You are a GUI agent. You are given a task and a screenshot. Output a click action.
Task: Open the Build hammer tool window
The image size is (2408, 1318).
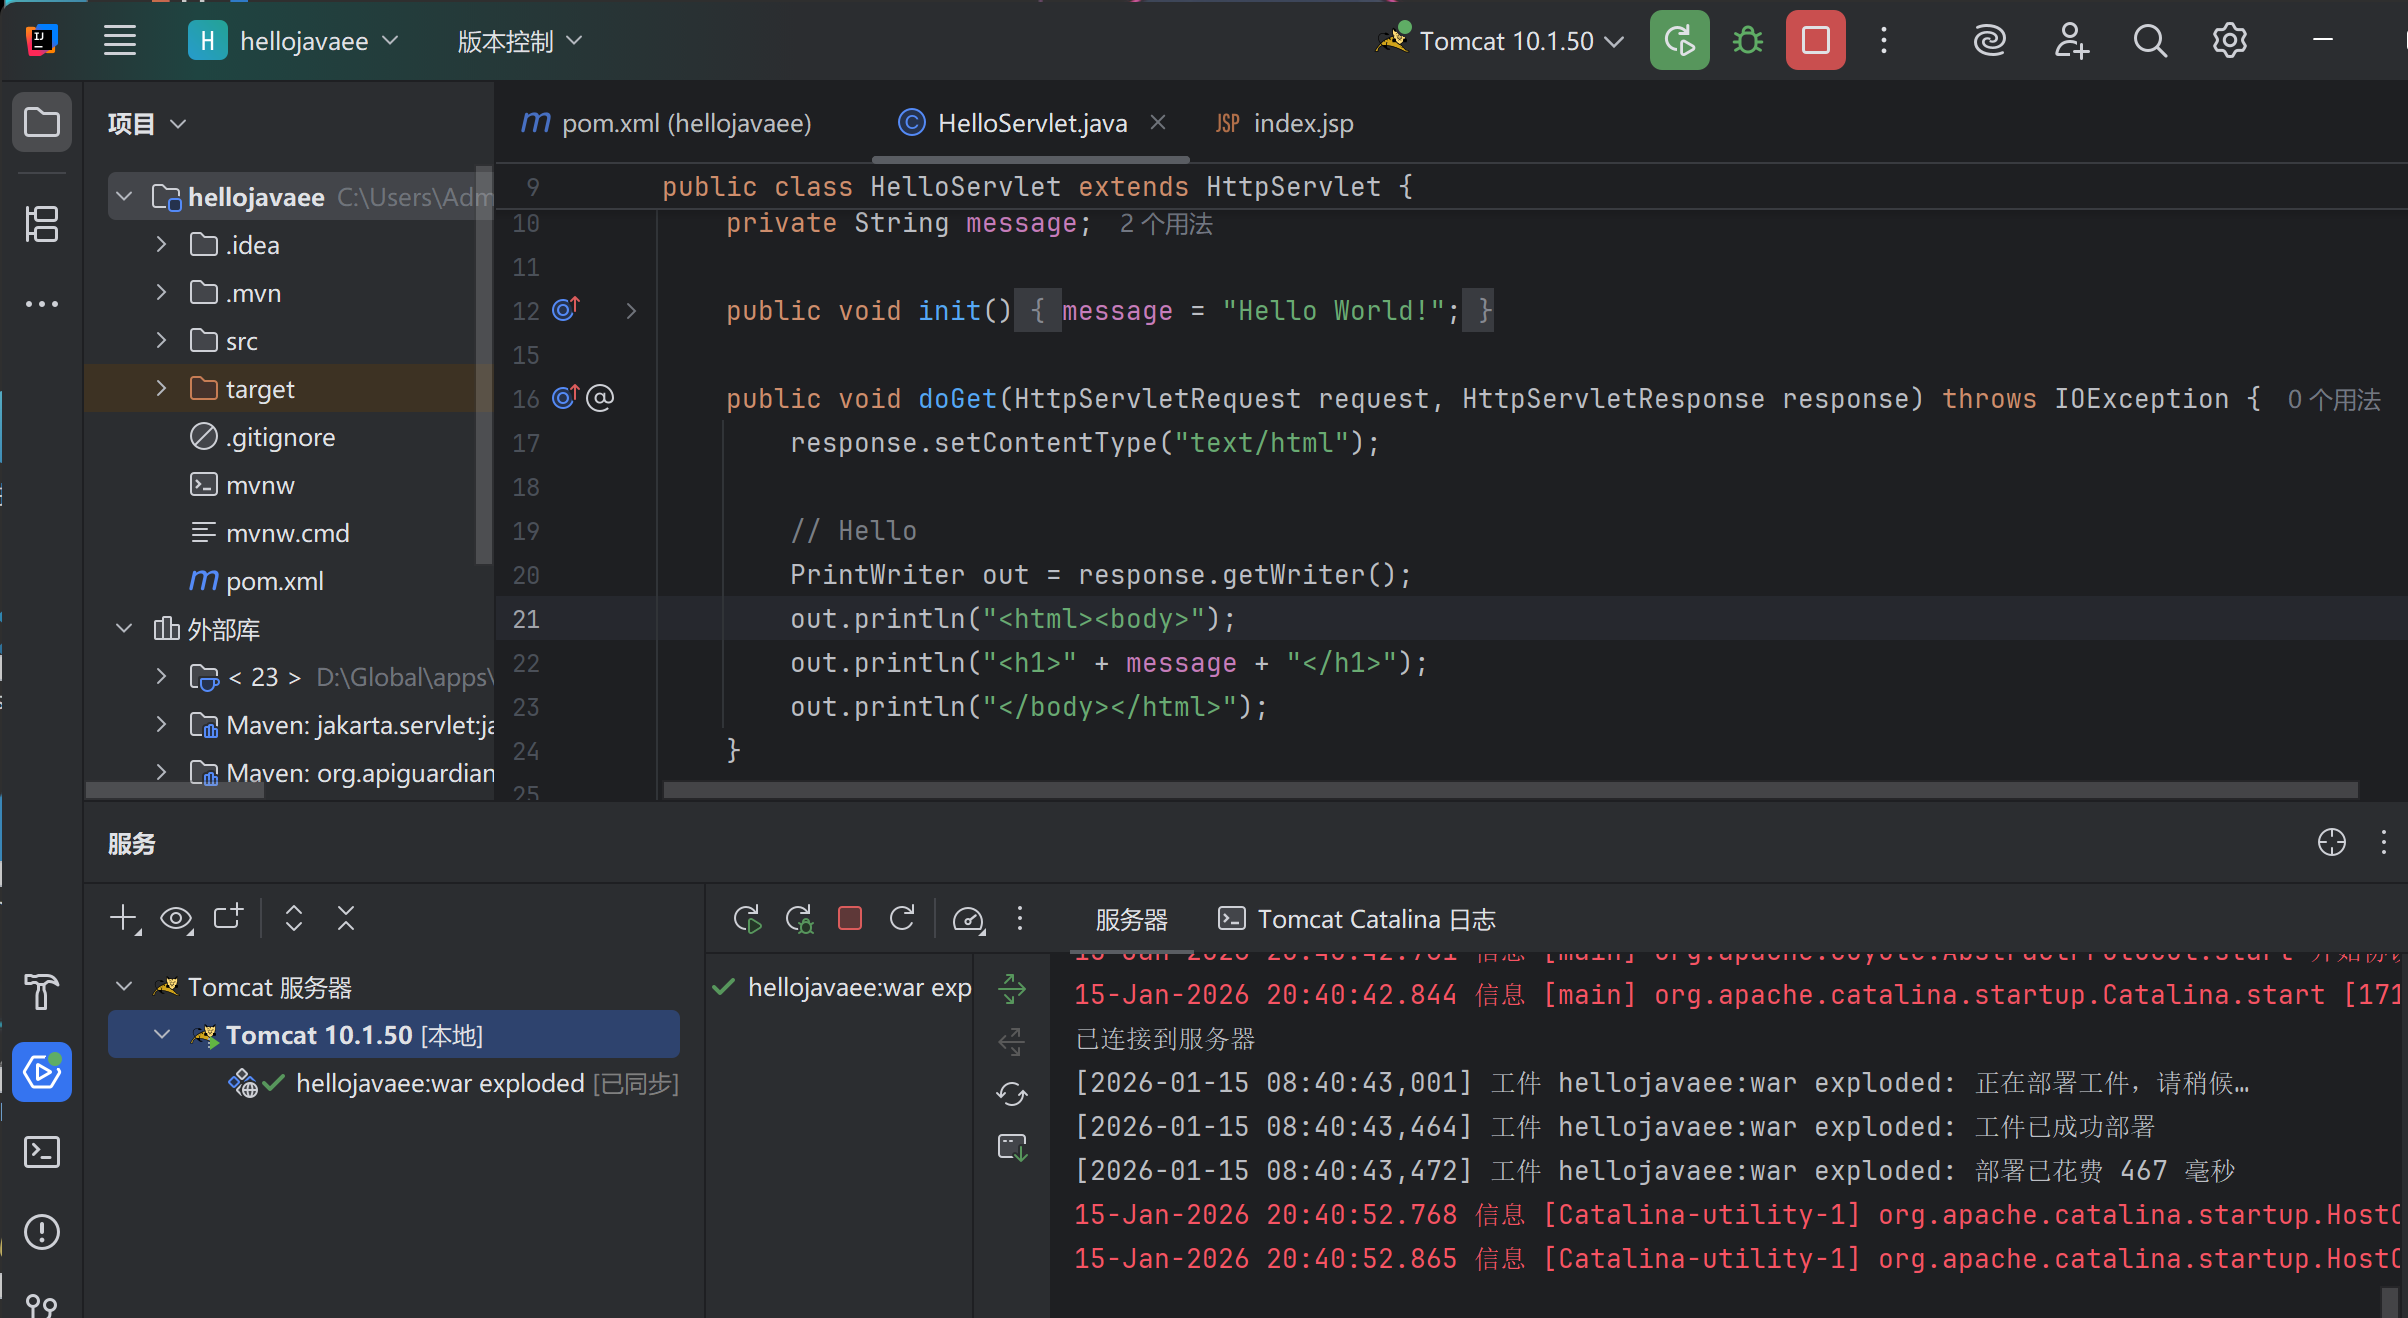(41, 992)
